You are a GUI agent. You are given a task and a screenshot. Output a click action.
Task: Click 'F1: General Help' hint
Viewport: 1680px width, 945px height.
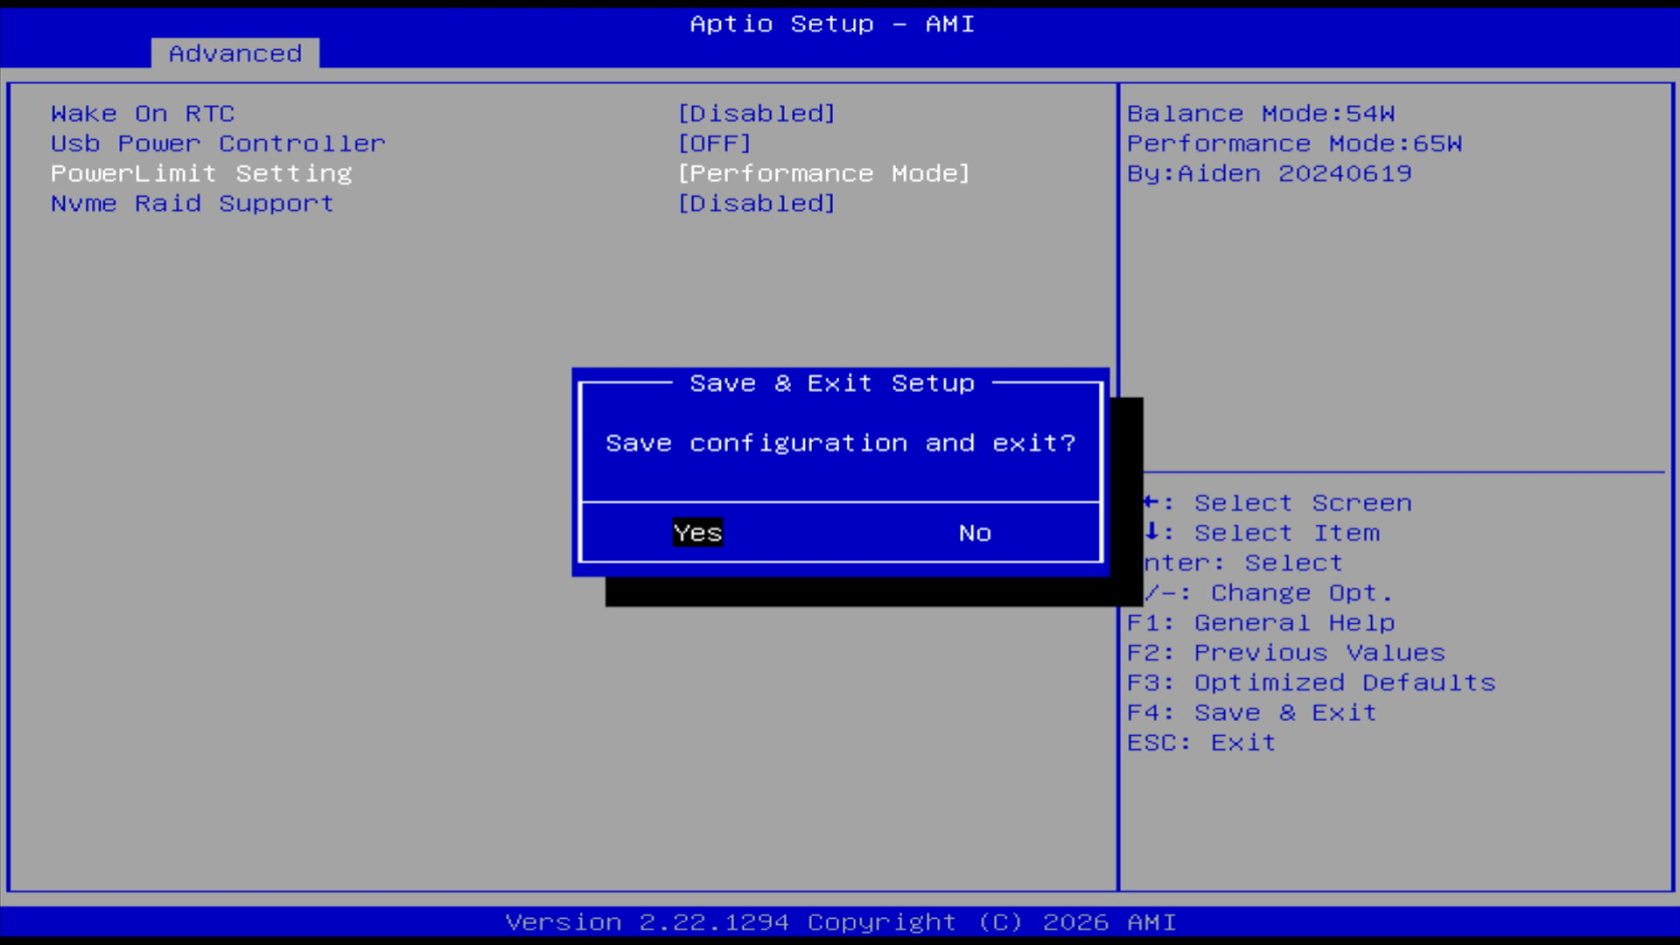(x=1261, y=623)
